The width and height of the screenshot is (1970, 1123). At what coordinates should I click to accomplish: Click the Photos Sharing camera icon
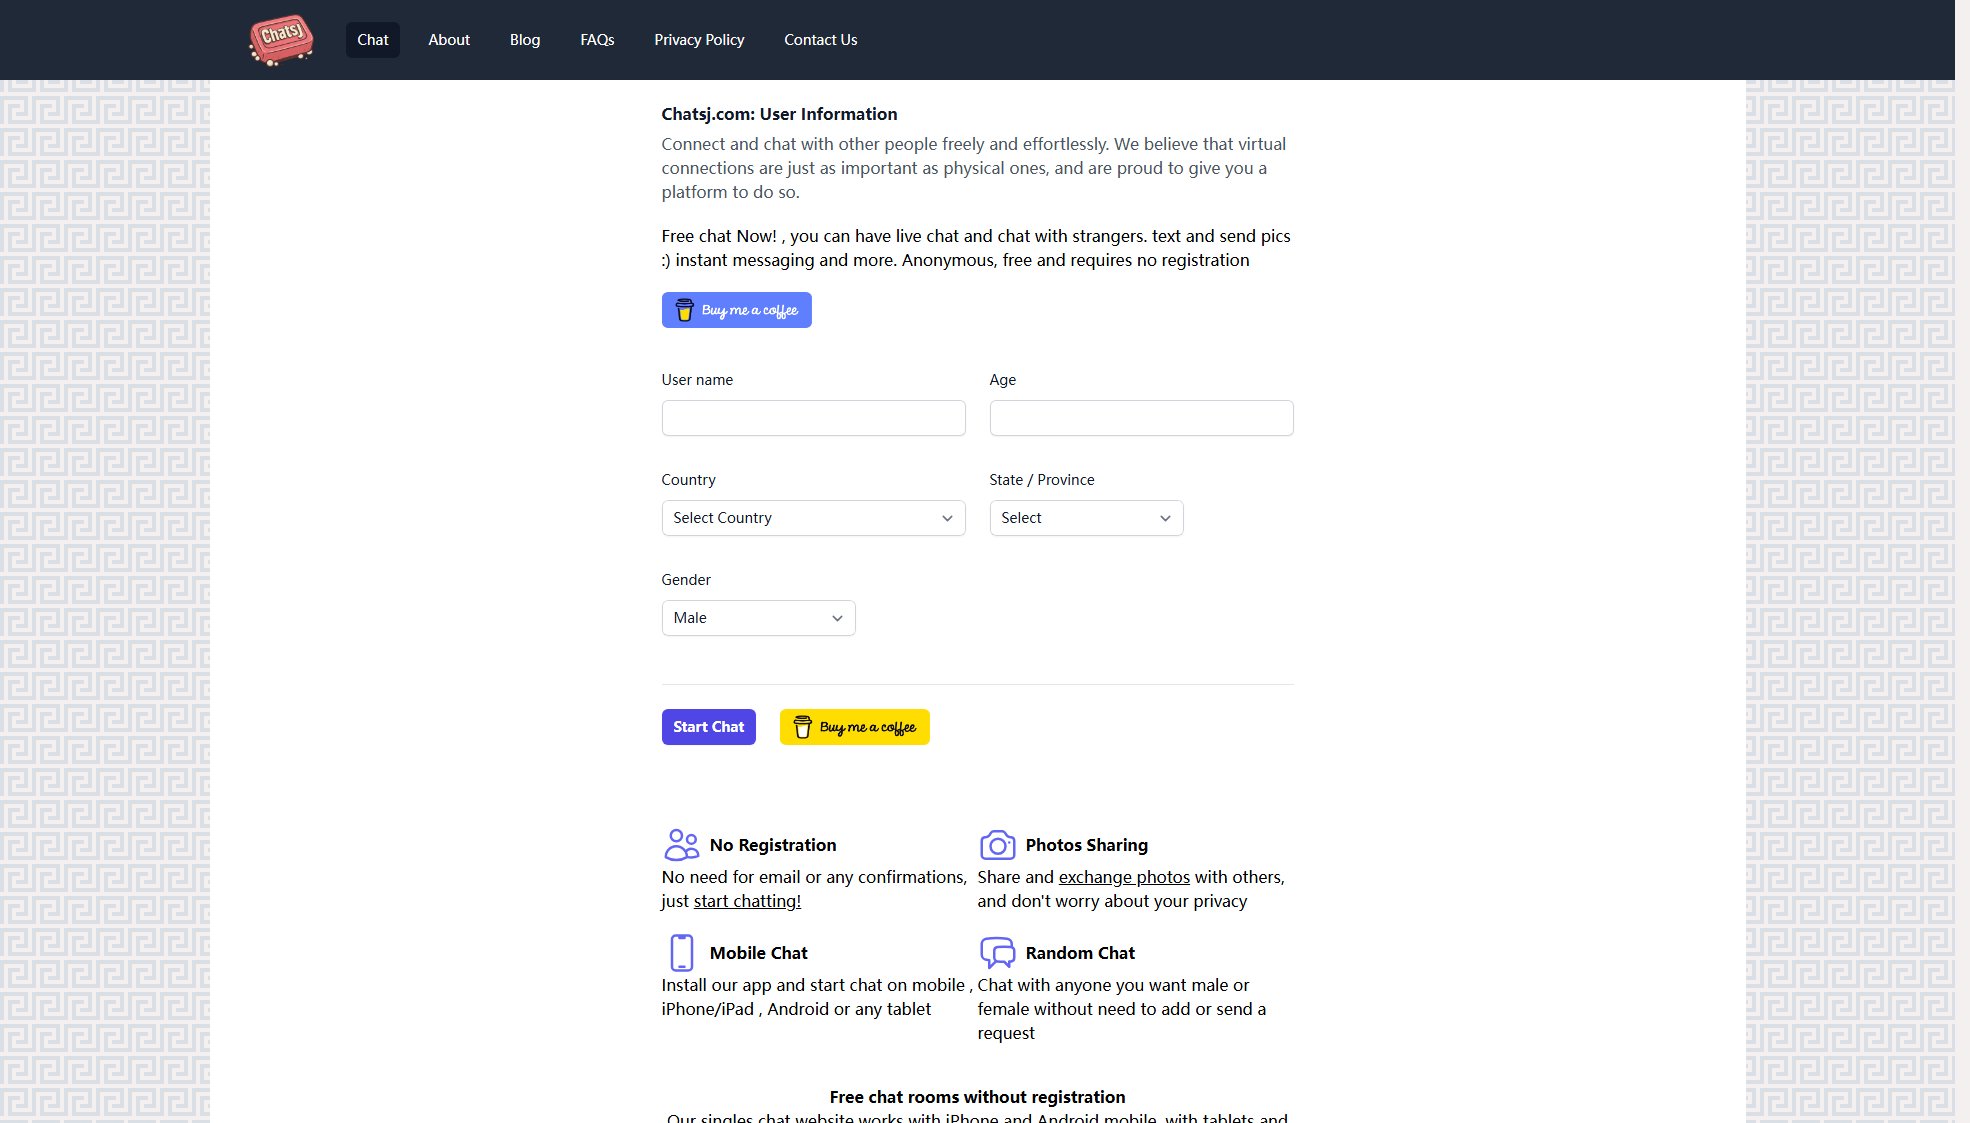pyautogui.click(x=997, y=845)
